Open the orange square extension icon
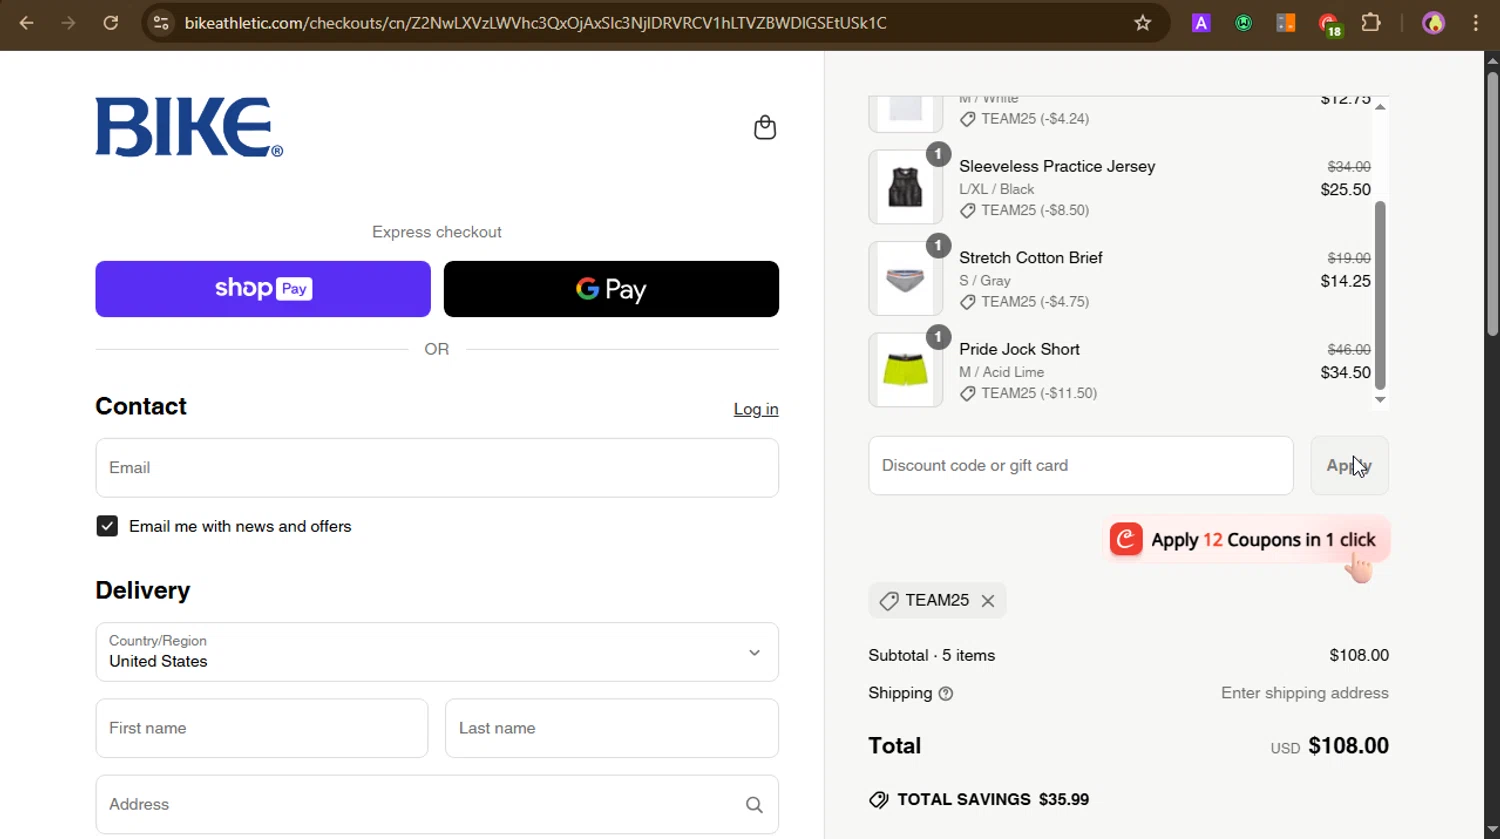 click(1286, 23)
